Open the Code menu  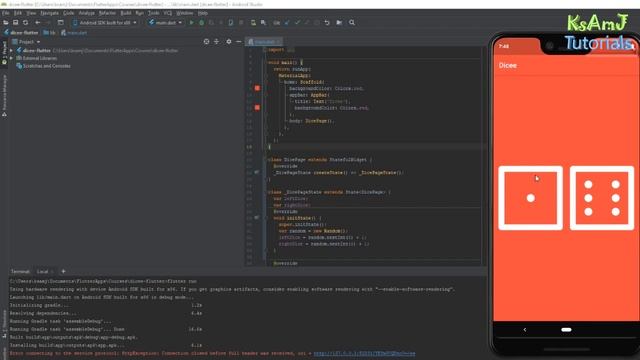click(x=69, y=13)
